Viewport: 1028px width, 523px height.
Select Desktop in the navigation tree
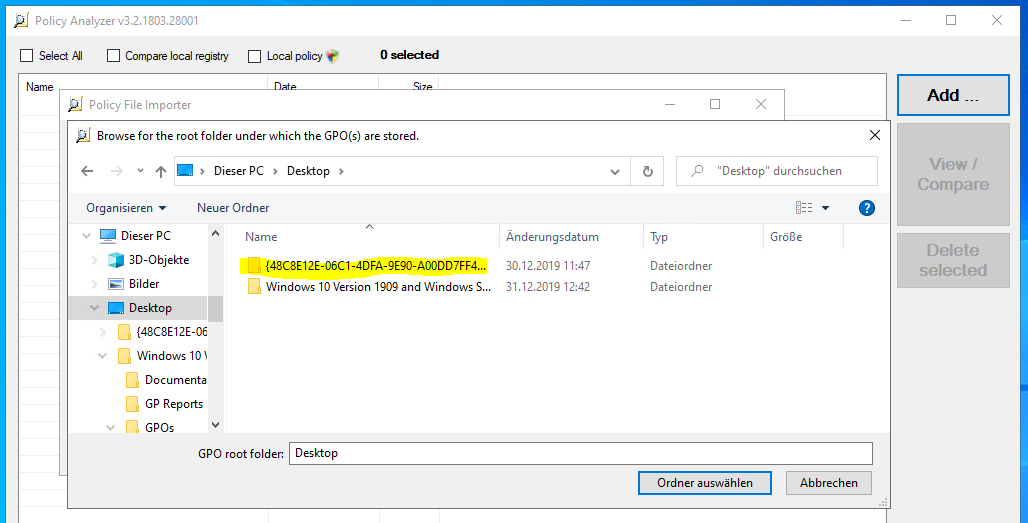[150, 308]
